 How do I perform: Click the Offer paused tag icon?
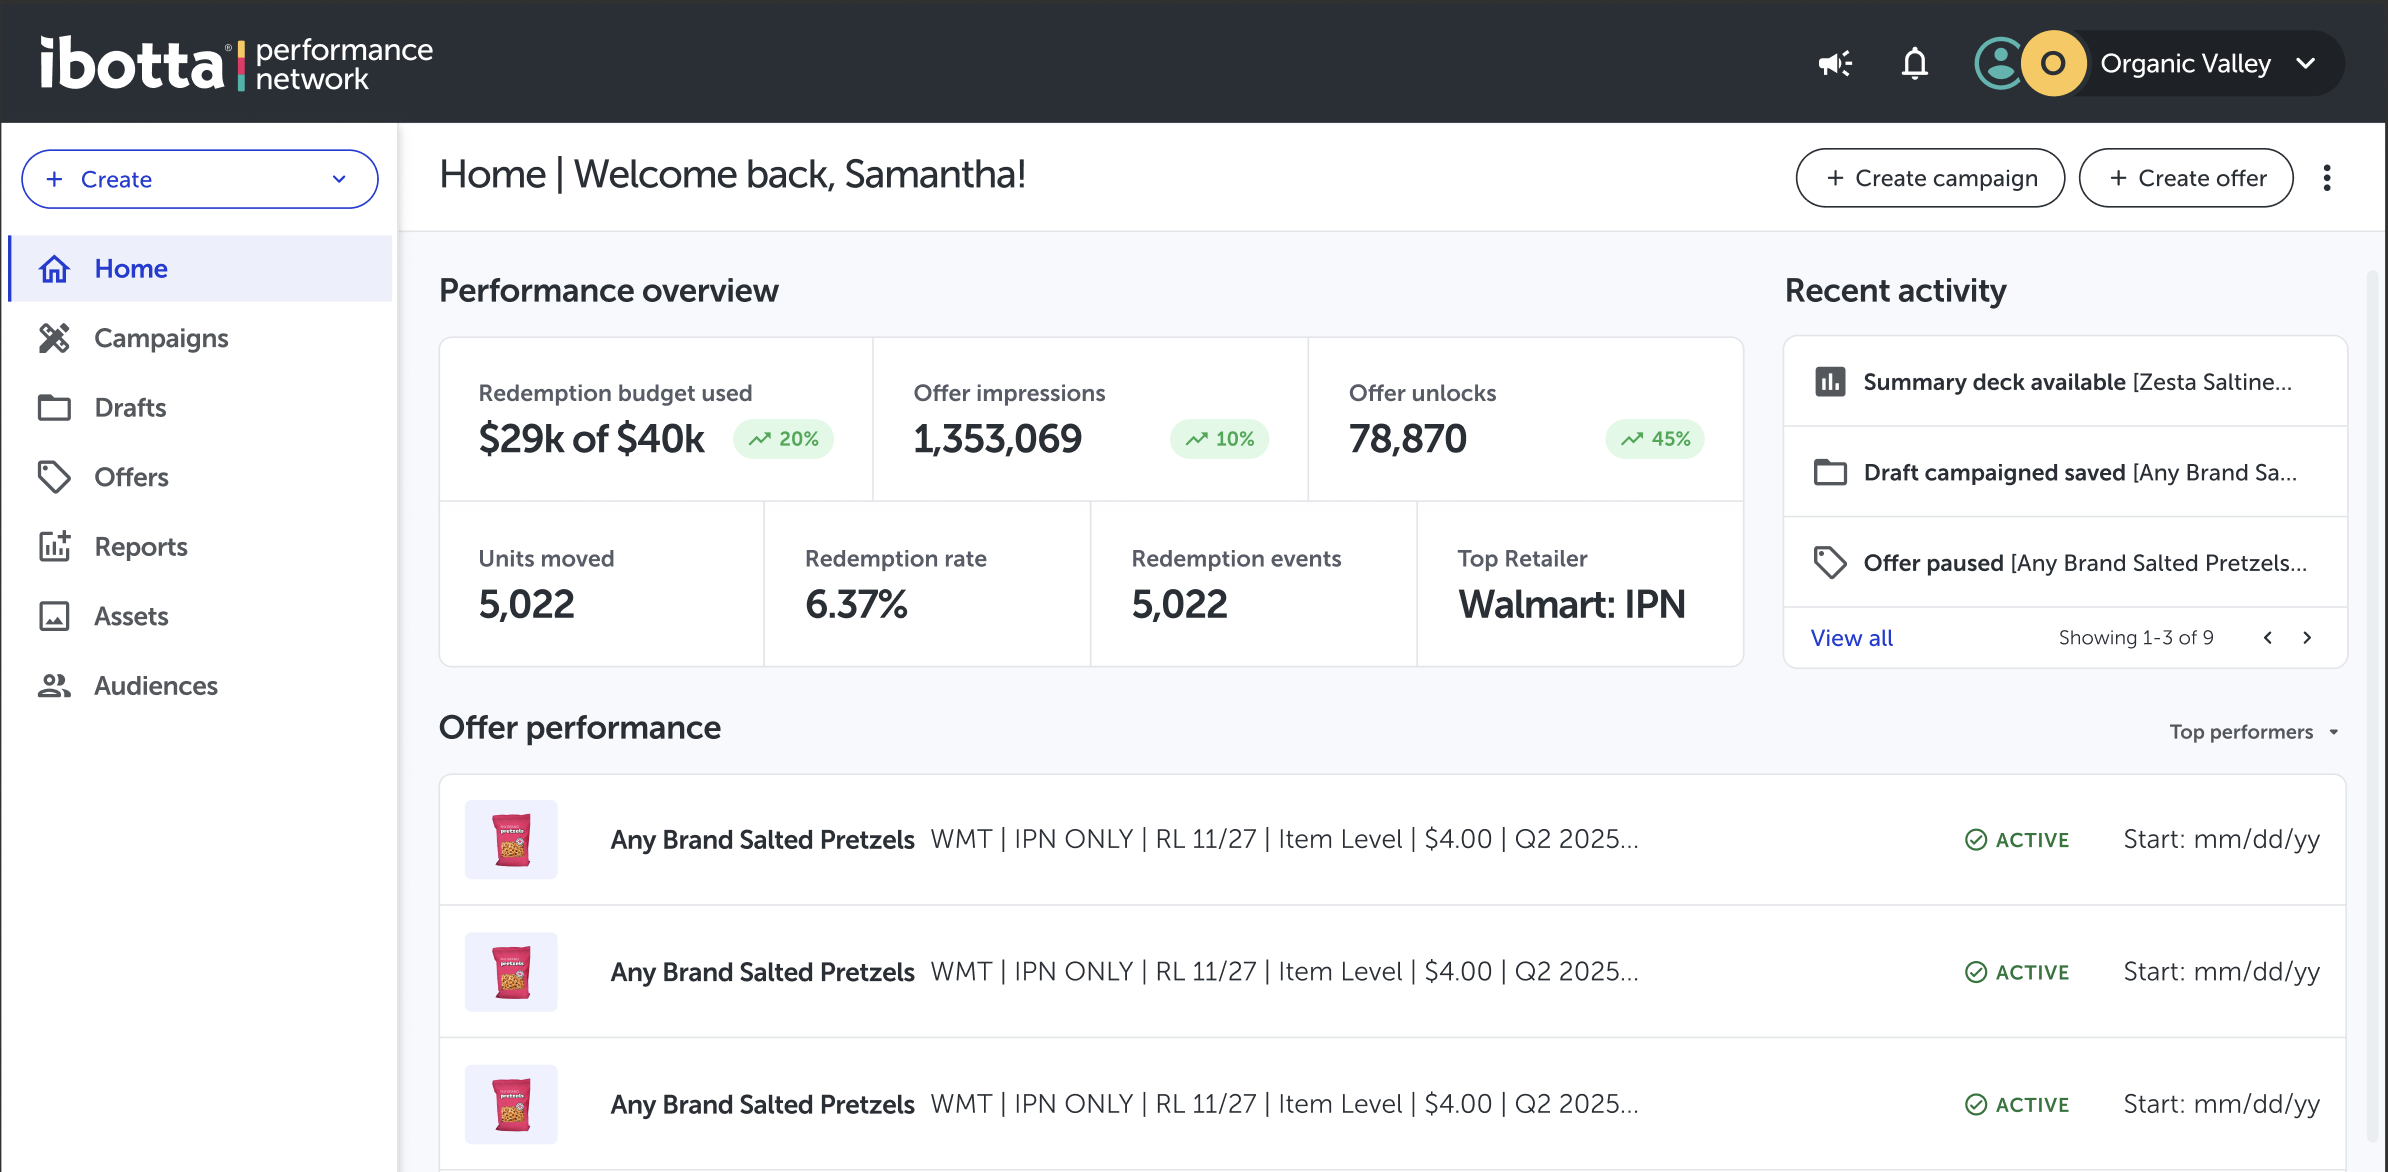coord(1830,563)
